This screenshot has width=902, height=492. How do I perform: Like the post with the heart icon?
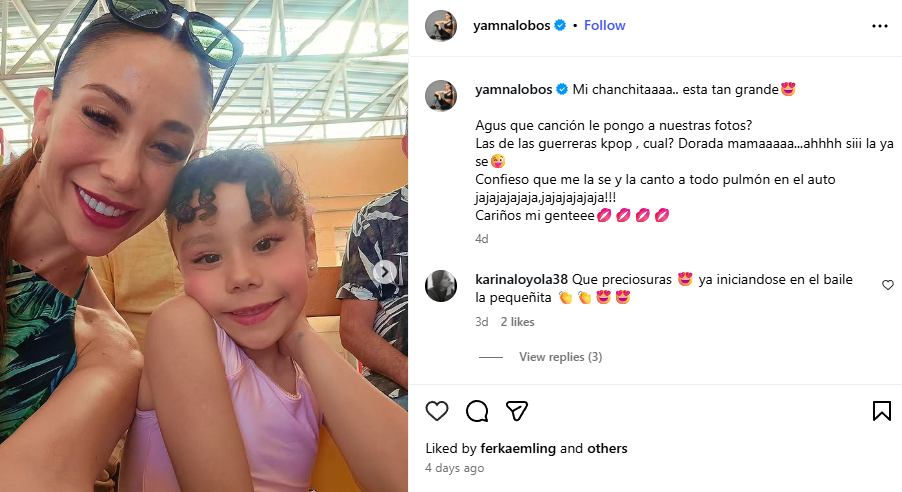tap(437, 411)
